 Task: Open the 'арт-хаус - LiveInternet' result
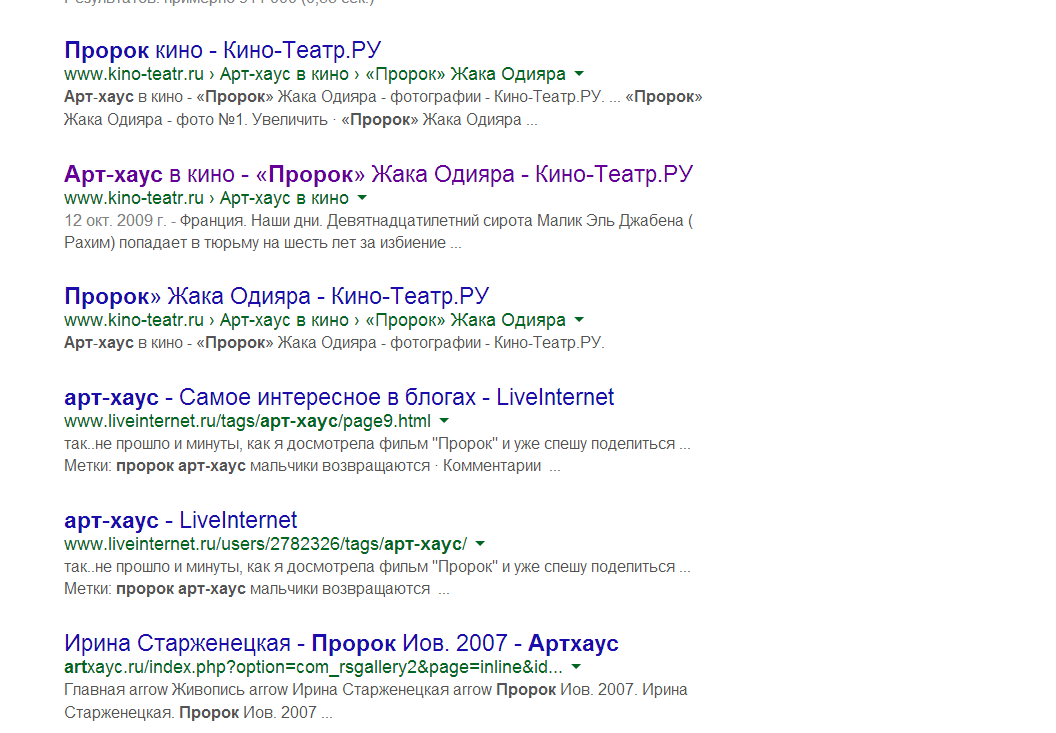[x=180, y=519]
